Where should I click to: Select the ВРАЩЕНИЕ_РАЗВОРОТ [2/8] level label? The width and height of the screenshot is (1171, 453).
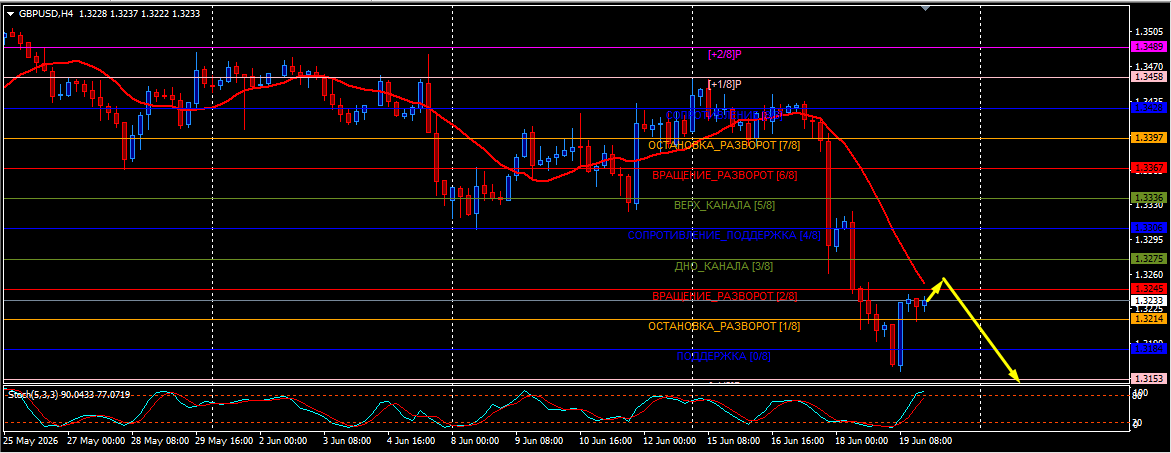coord(724,296)
